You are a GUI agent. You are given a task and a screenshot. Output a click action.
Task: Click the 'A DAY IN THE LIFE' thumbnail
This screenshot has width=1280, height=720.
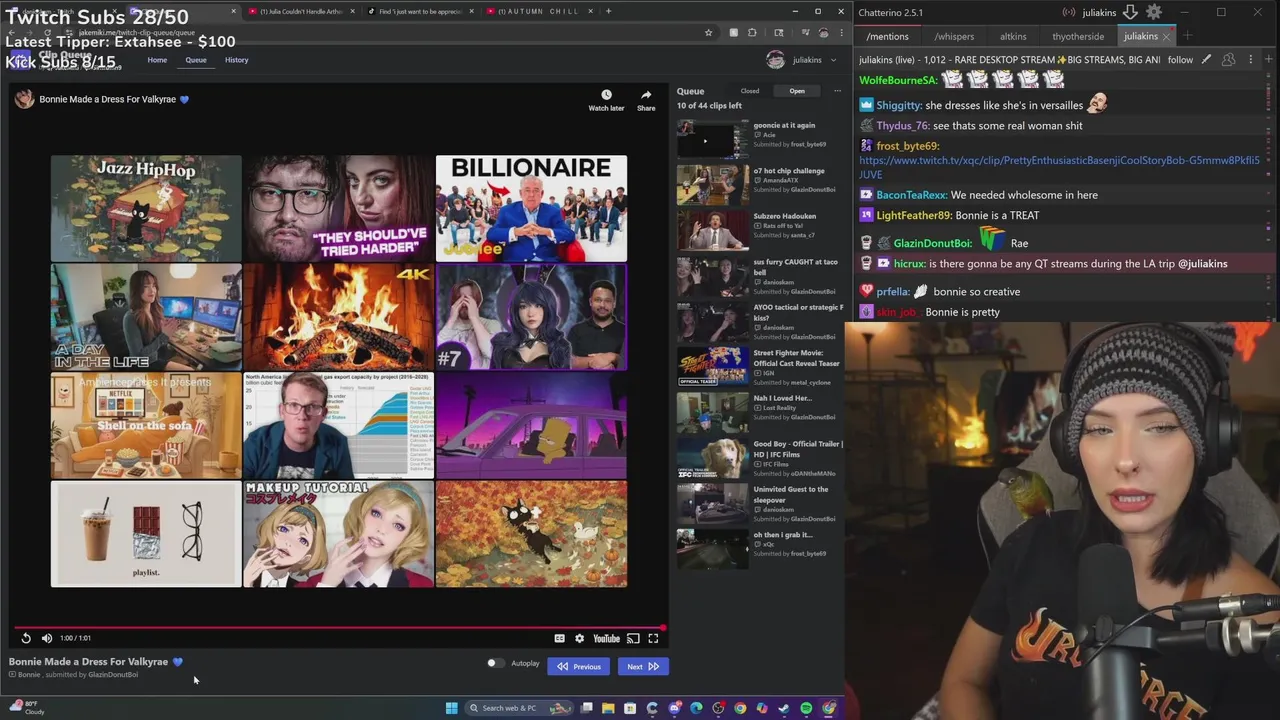click(146, 317)
